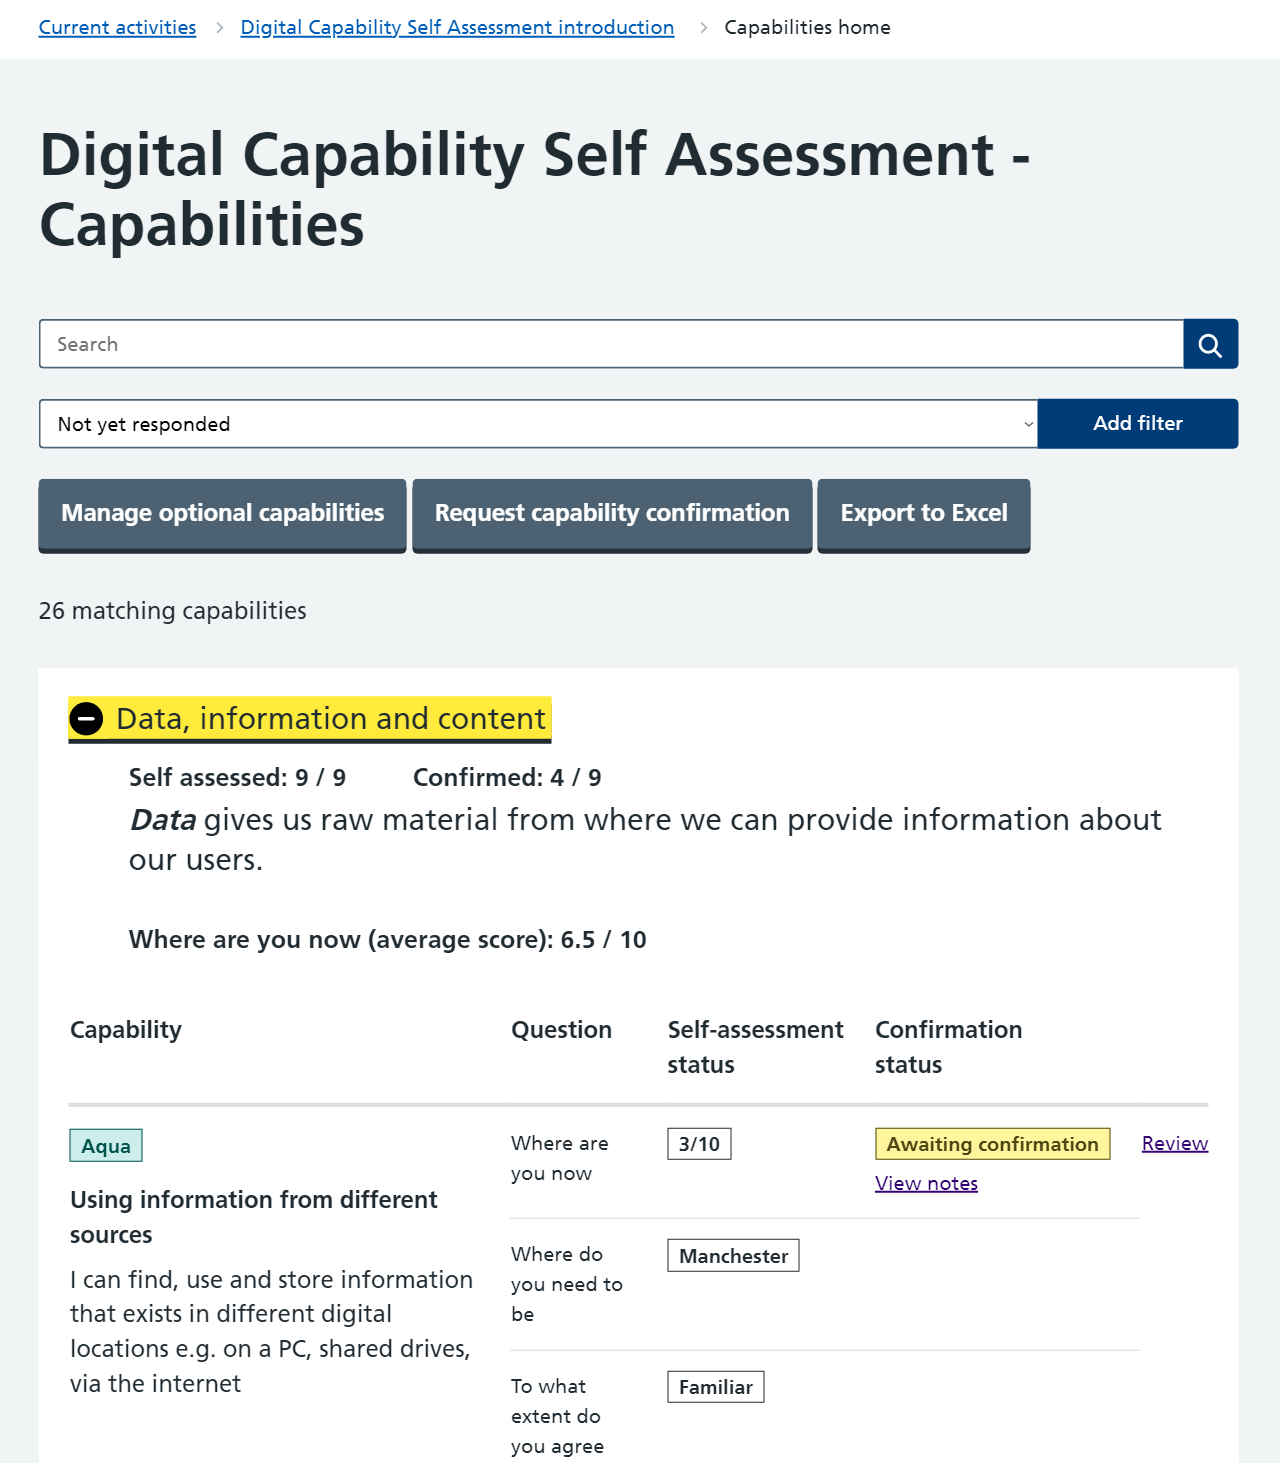Click 'Self assessed: 9 / 9' text
This screenshot has height=1463, width=1280.
237,778
